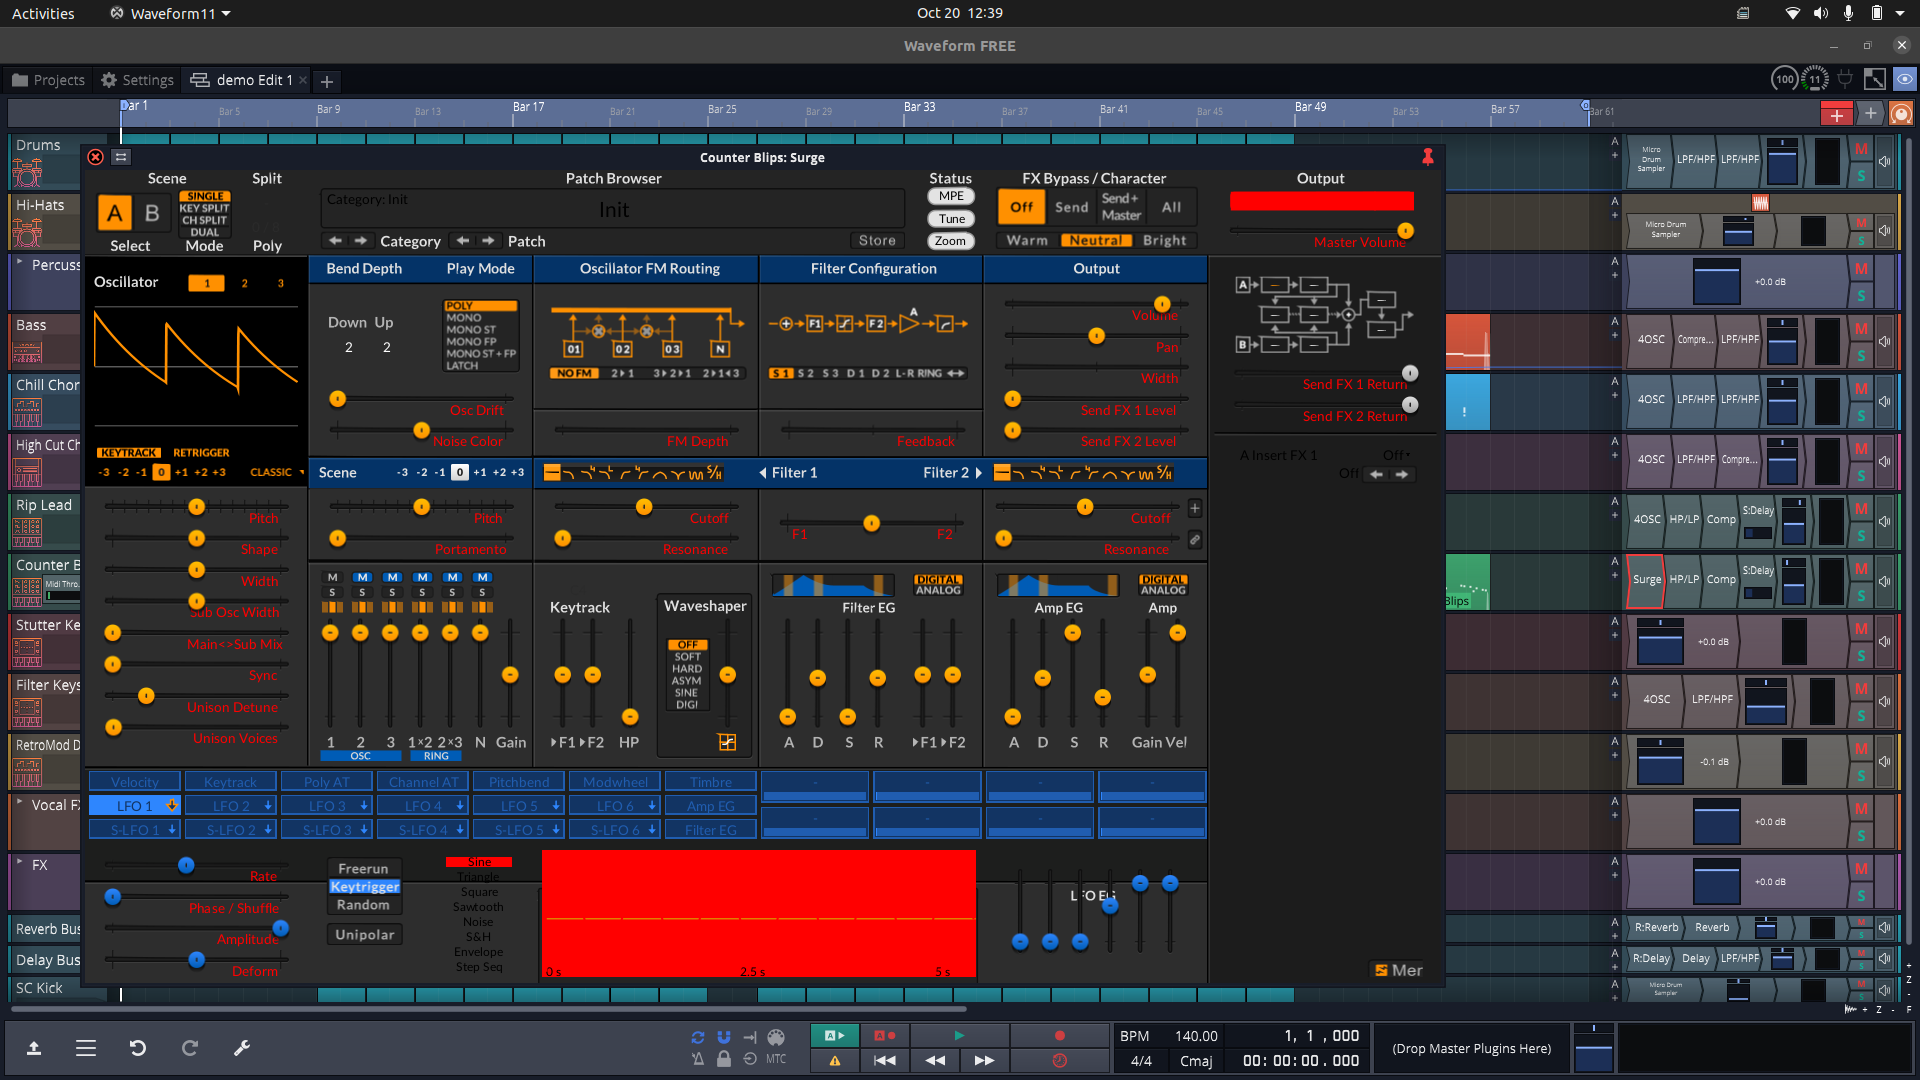Click the Store patch button
Screen dimensions: 1920x1080
click(877, 241)
